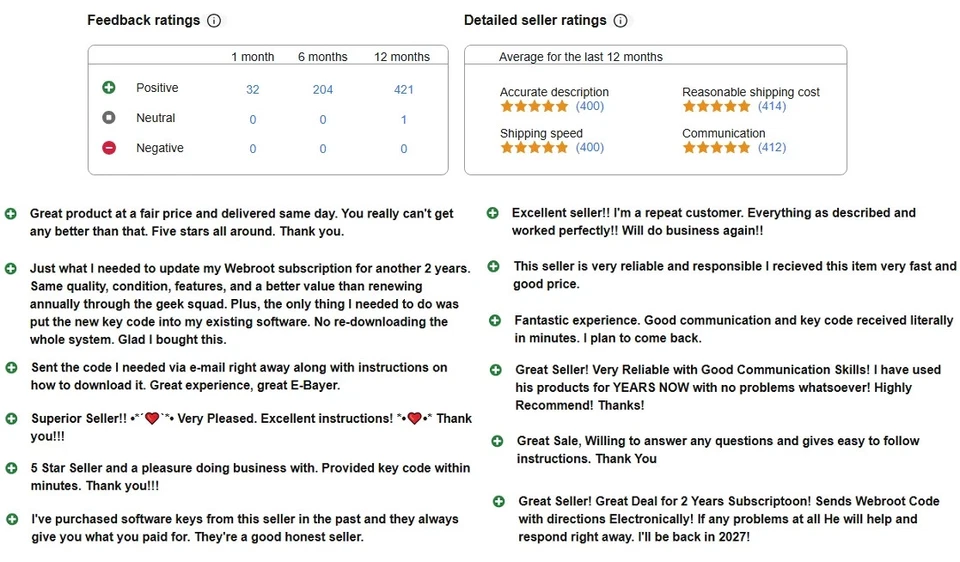The height and width of the screenshot is (562, 960).
Task: Open 1 month positive count 32
Action: point(252,90)
